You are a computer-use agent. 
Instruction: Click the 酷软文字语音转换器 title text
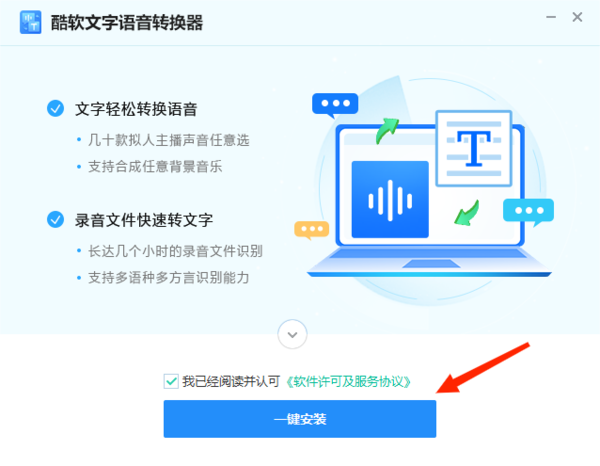(x=127, y=23)
